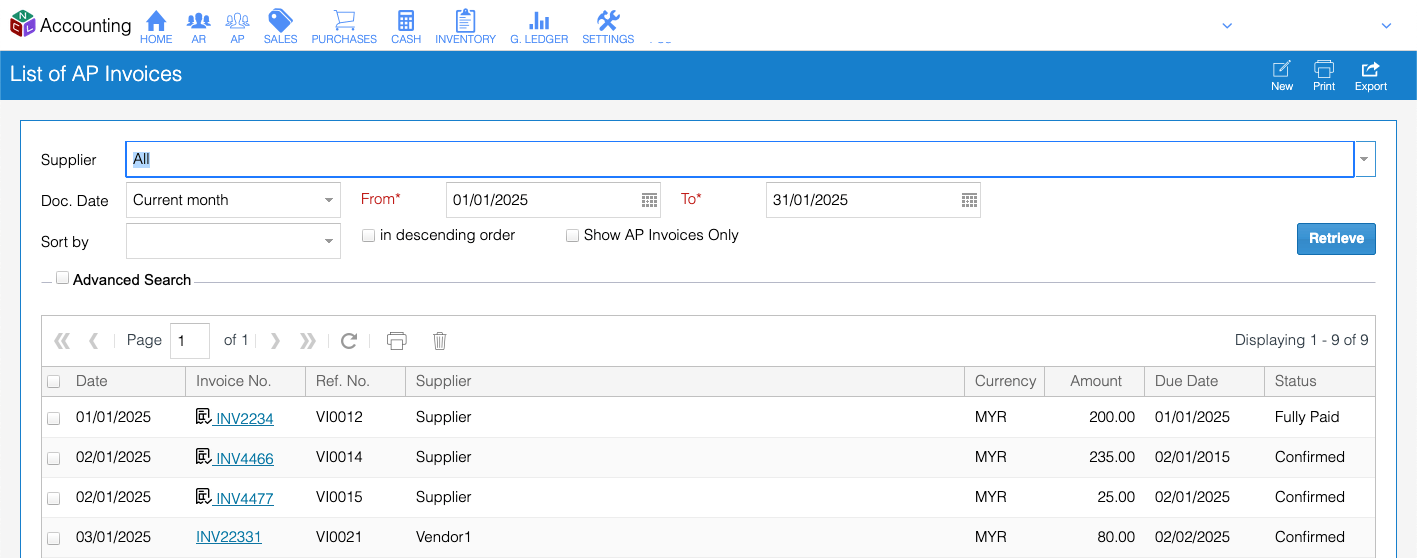Open the To date calendar picker
The width and height of the screenshot is (1417, 558).
pos(969,200)
